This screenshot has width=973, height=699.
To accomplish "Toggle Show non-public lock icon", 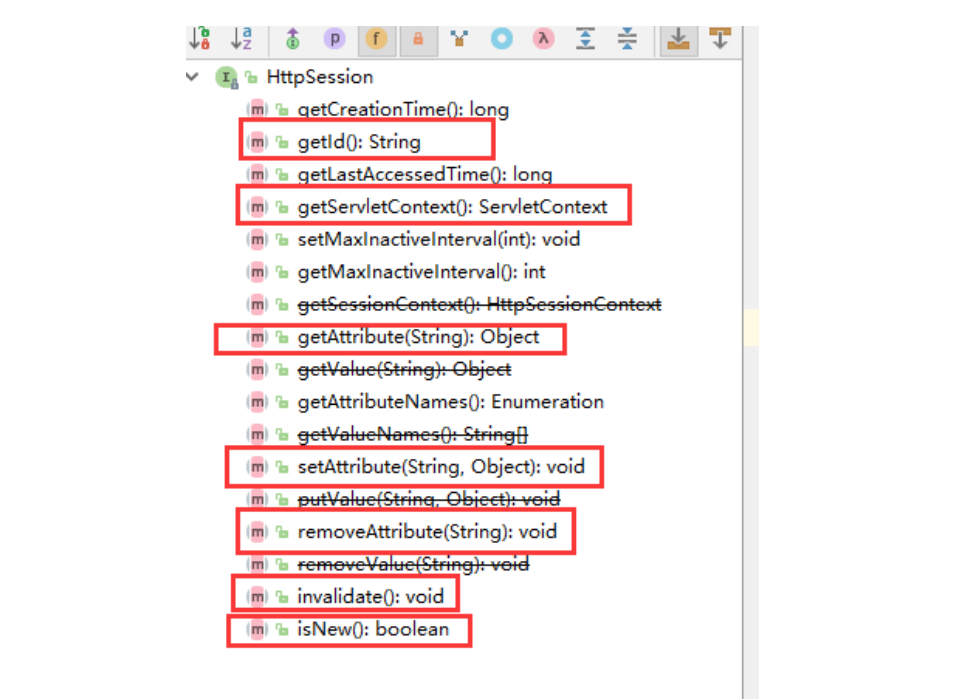I will [418, 38].
